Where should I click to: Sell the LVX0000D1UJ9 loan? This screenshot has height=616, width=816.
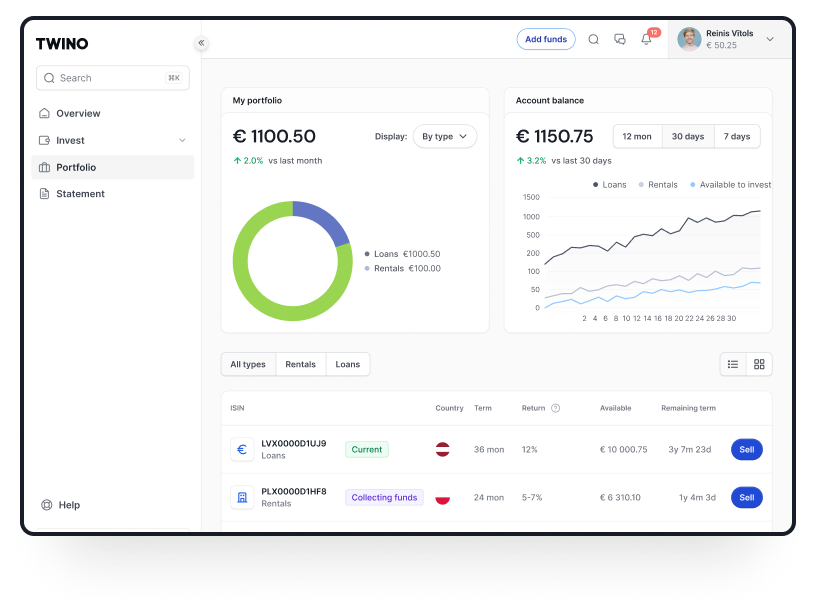click(x=746, y=450)
